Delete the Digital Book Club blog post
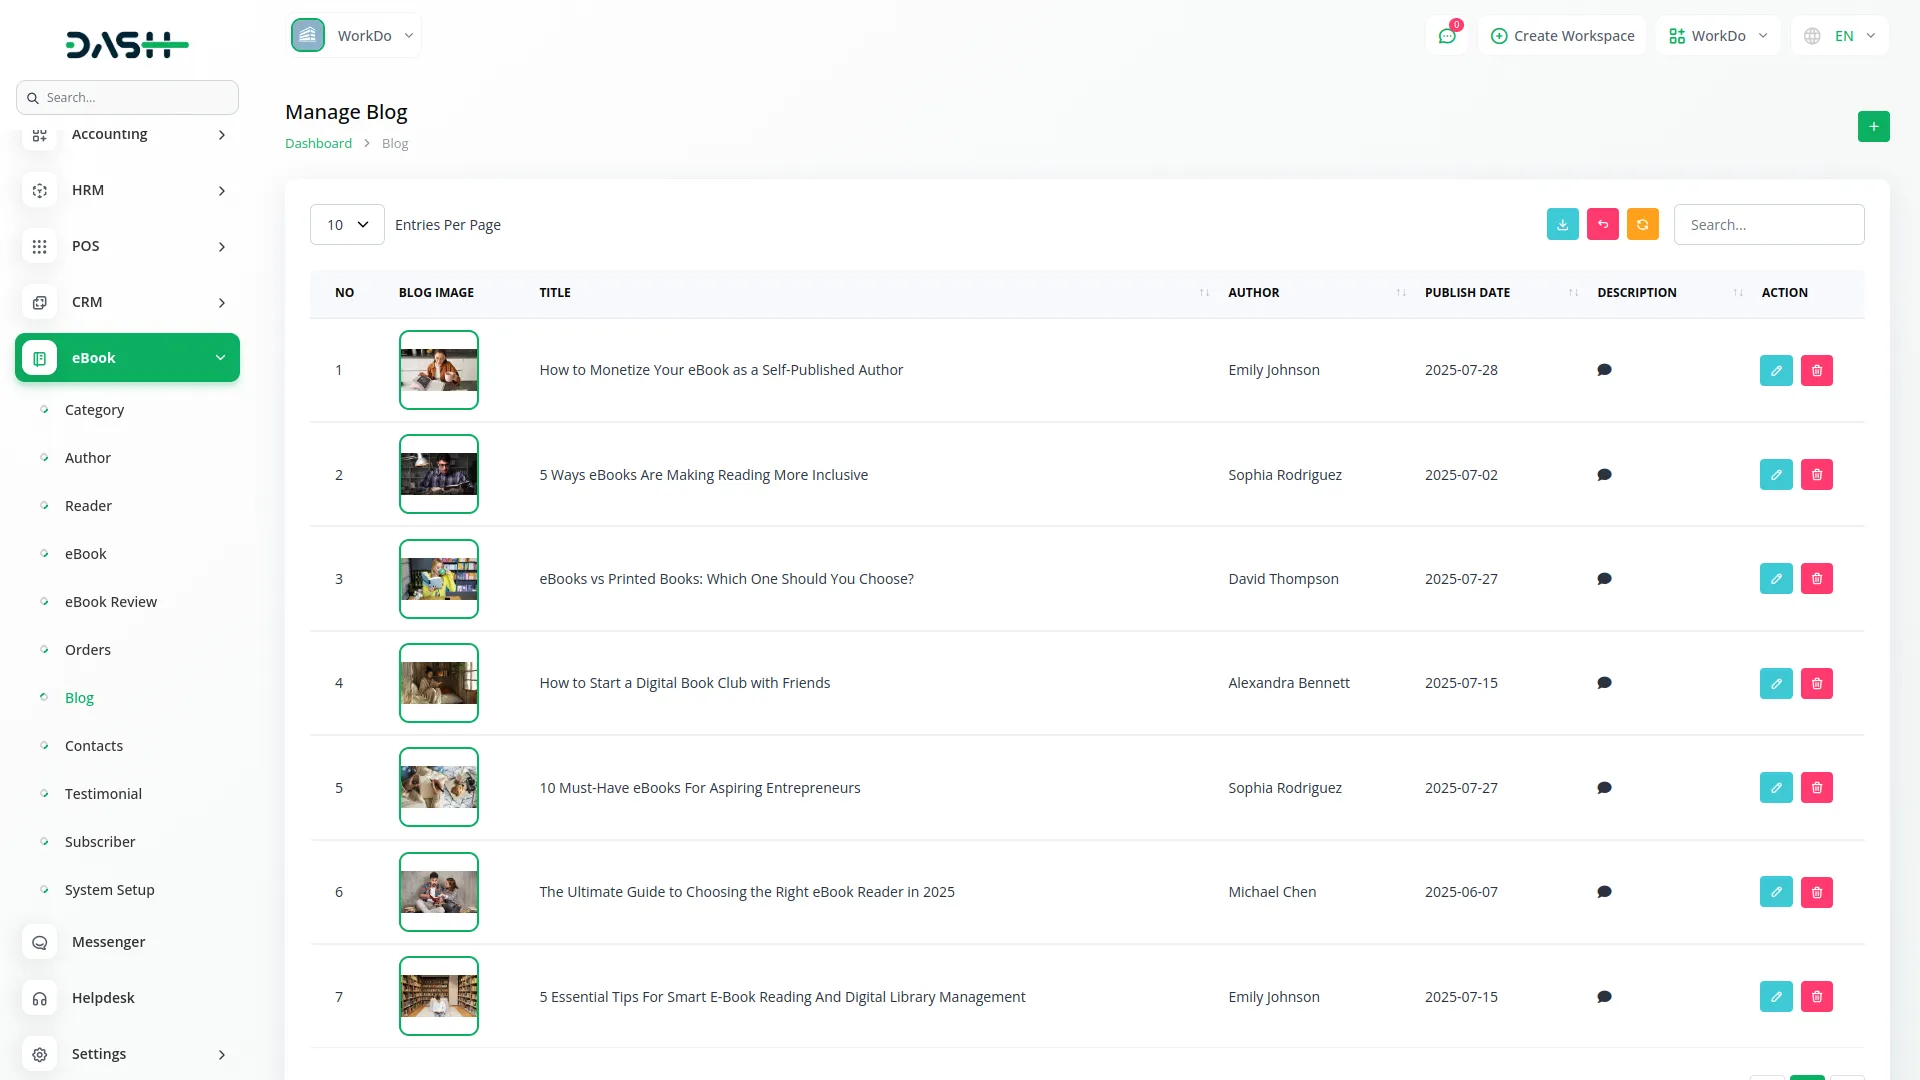 tap(1816, 684)
